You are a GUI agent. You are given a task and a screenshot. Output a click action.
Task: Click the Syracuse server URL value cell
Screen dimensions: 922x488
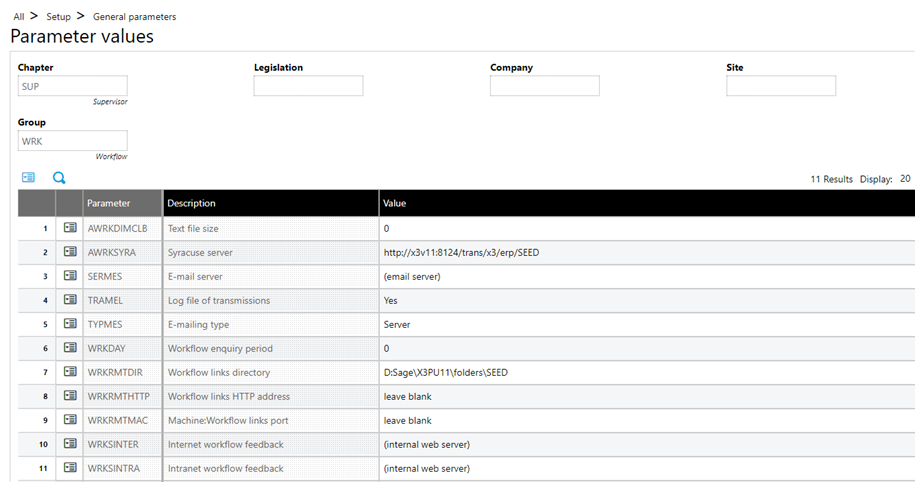coord(461,252)
